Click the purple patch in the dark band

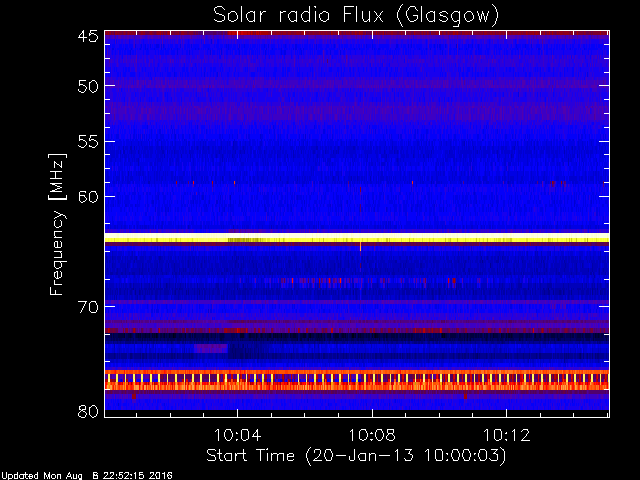(x=211, y=348)
